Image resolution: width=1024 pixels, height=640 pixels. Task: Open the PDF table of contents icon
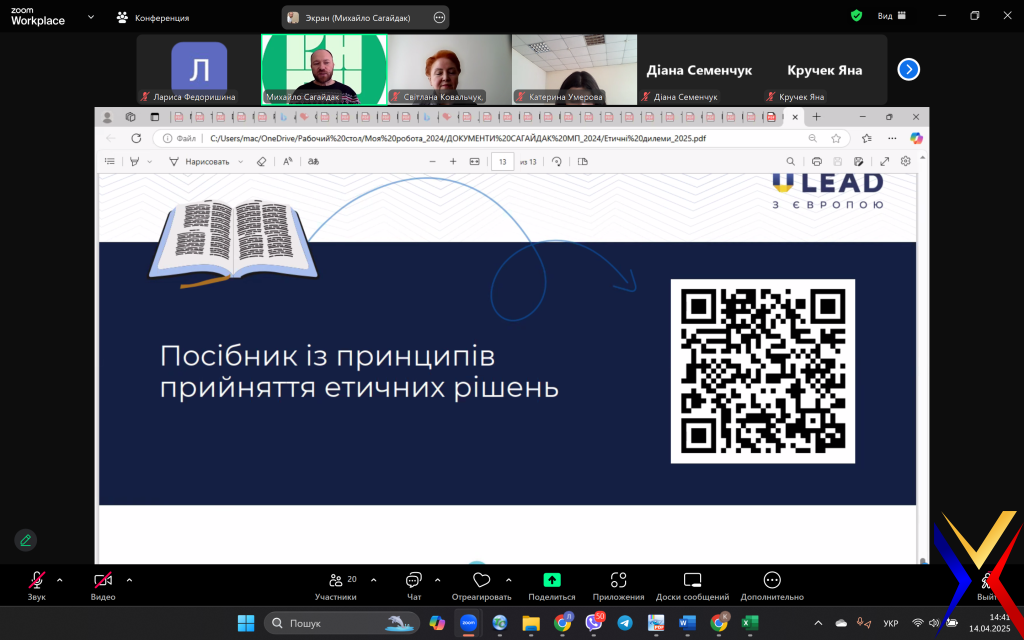pyautogui.click(x=110, y=161)
